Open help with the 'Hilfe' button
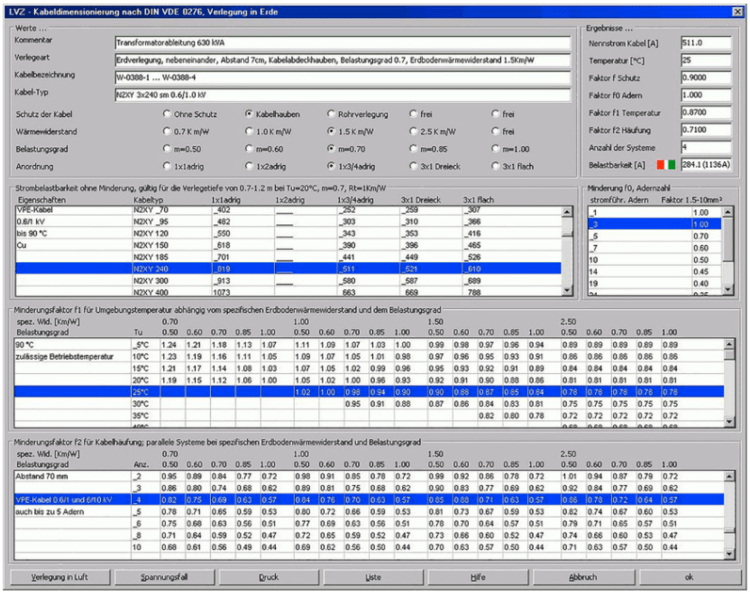Image resolution: width=750 pixels, height=595 pixels. [x=477, y=577]
